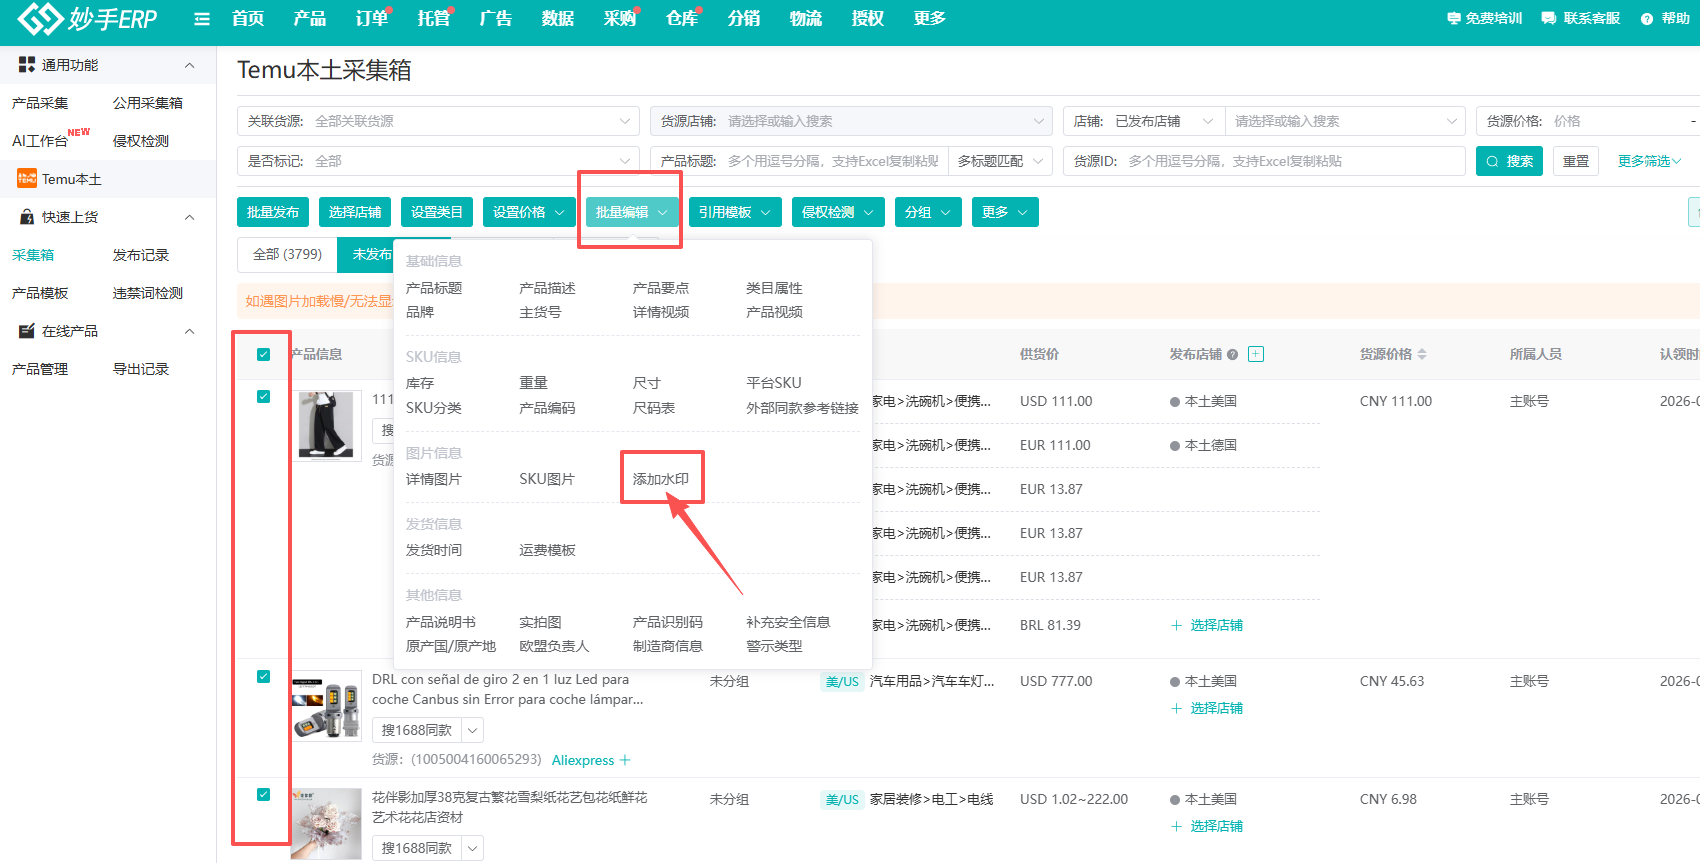
Task: Open 免费培训 graduation cap icon
Action: 1454,18
